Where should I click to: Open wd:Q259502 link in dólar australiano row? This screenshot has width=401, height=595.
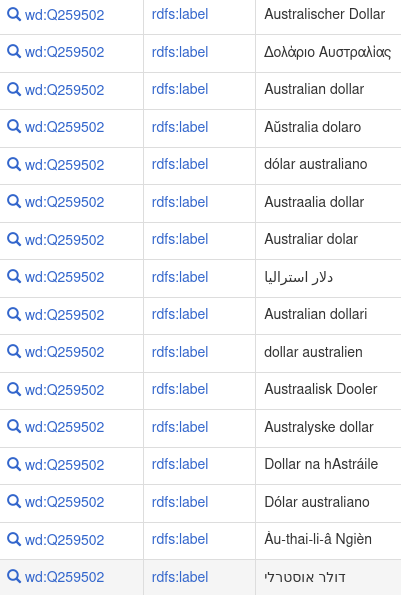point(64,165)
